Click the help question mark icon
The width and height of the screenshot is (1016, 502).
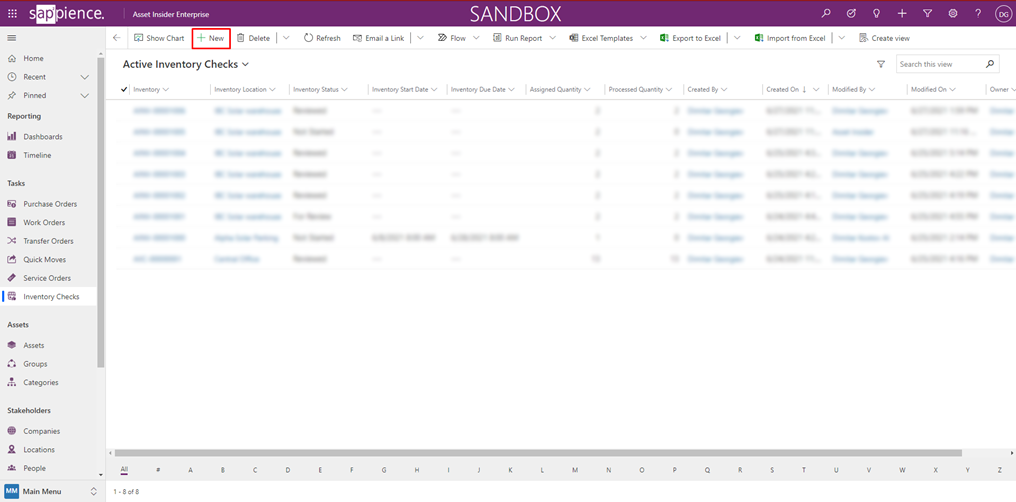pos(977,13)
